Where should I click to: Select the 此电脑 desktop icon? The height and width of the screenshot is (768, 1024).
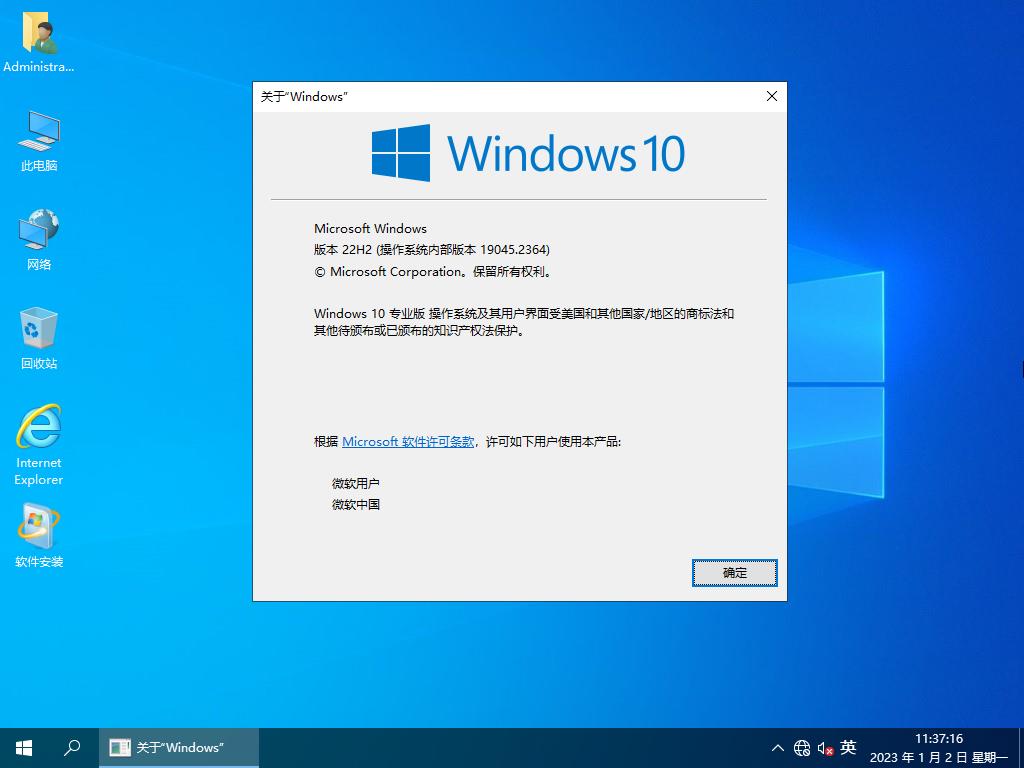39,133
